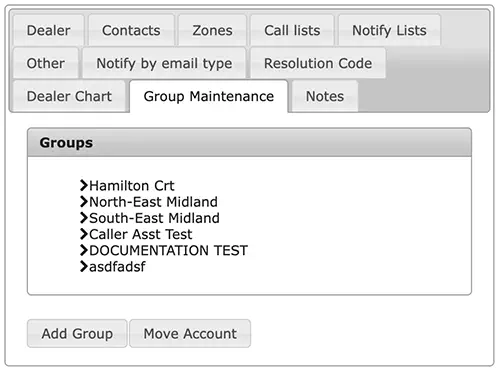Open the Other tab
Image resolution: width=500 pixels, height=372 pixels.
[x=46, y=63]
